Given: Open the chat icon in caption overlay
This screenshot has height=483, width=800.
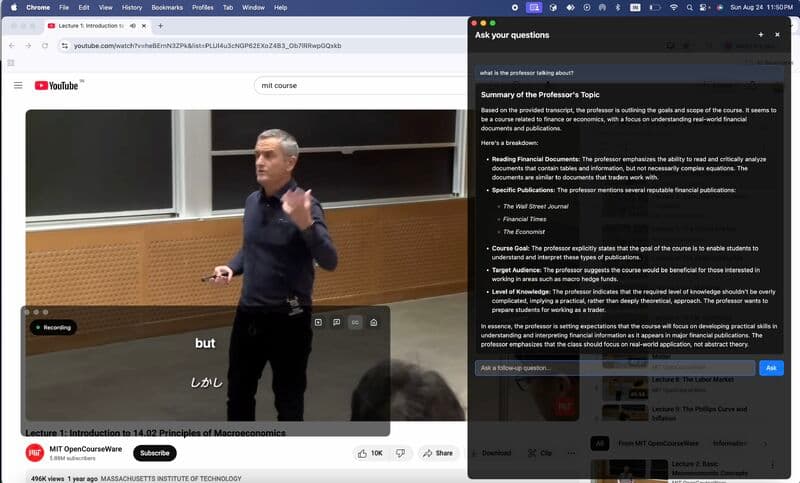Looking at the screenshot, I should pyautogui.click(x=336, y=322).
